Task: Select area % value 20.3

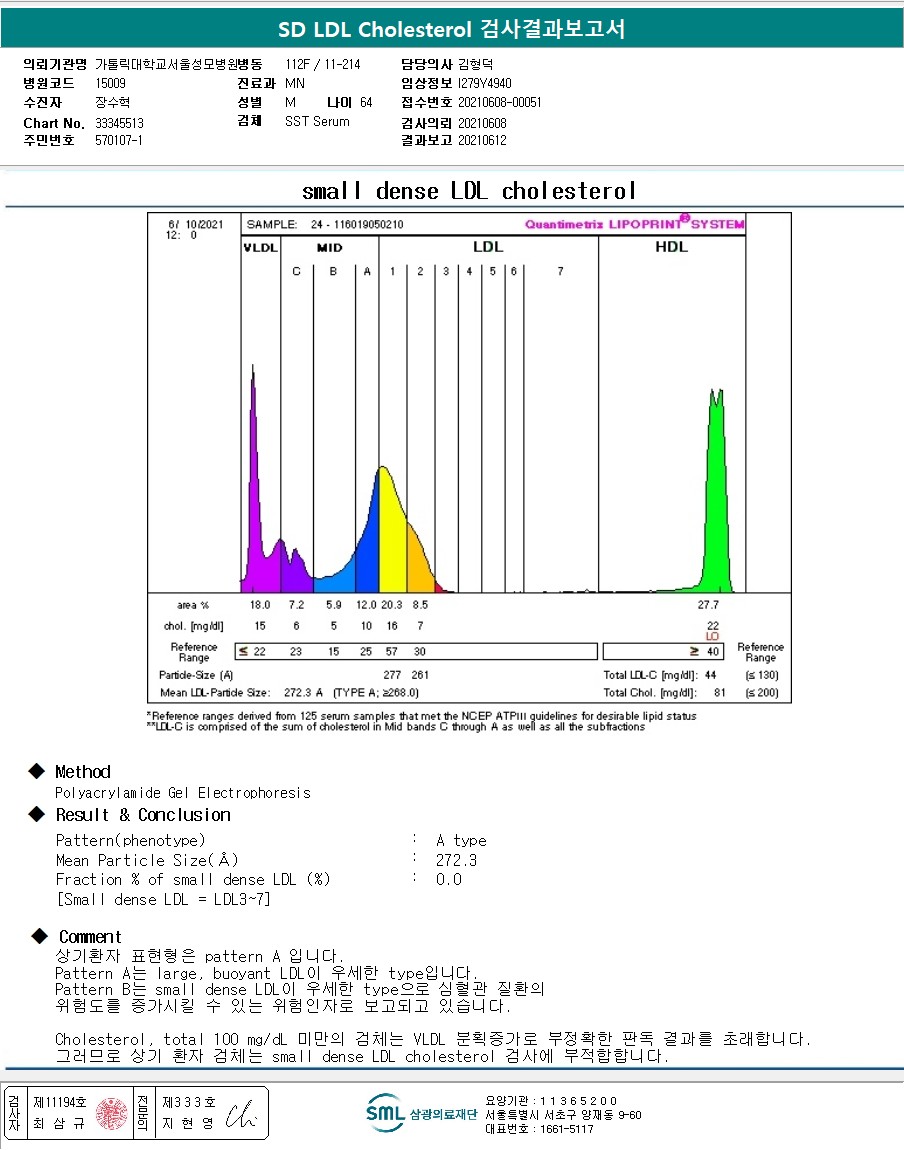Action: point(392,605)
